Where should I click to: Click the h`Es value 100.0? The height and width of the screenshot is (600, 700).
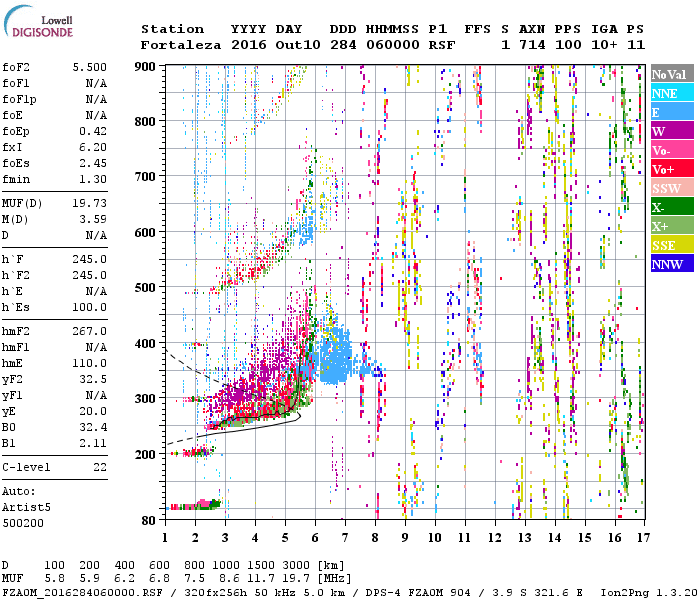90,308
